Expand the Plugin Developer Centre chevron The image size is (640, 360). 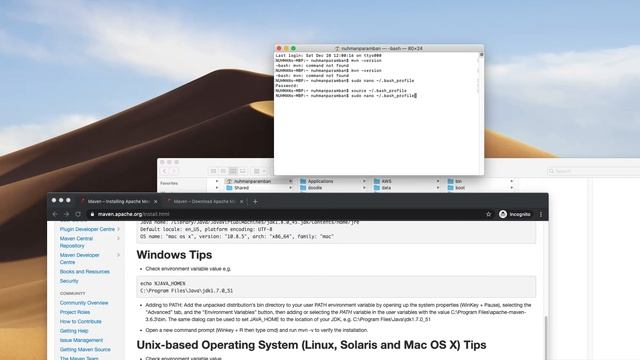(118, 229)
